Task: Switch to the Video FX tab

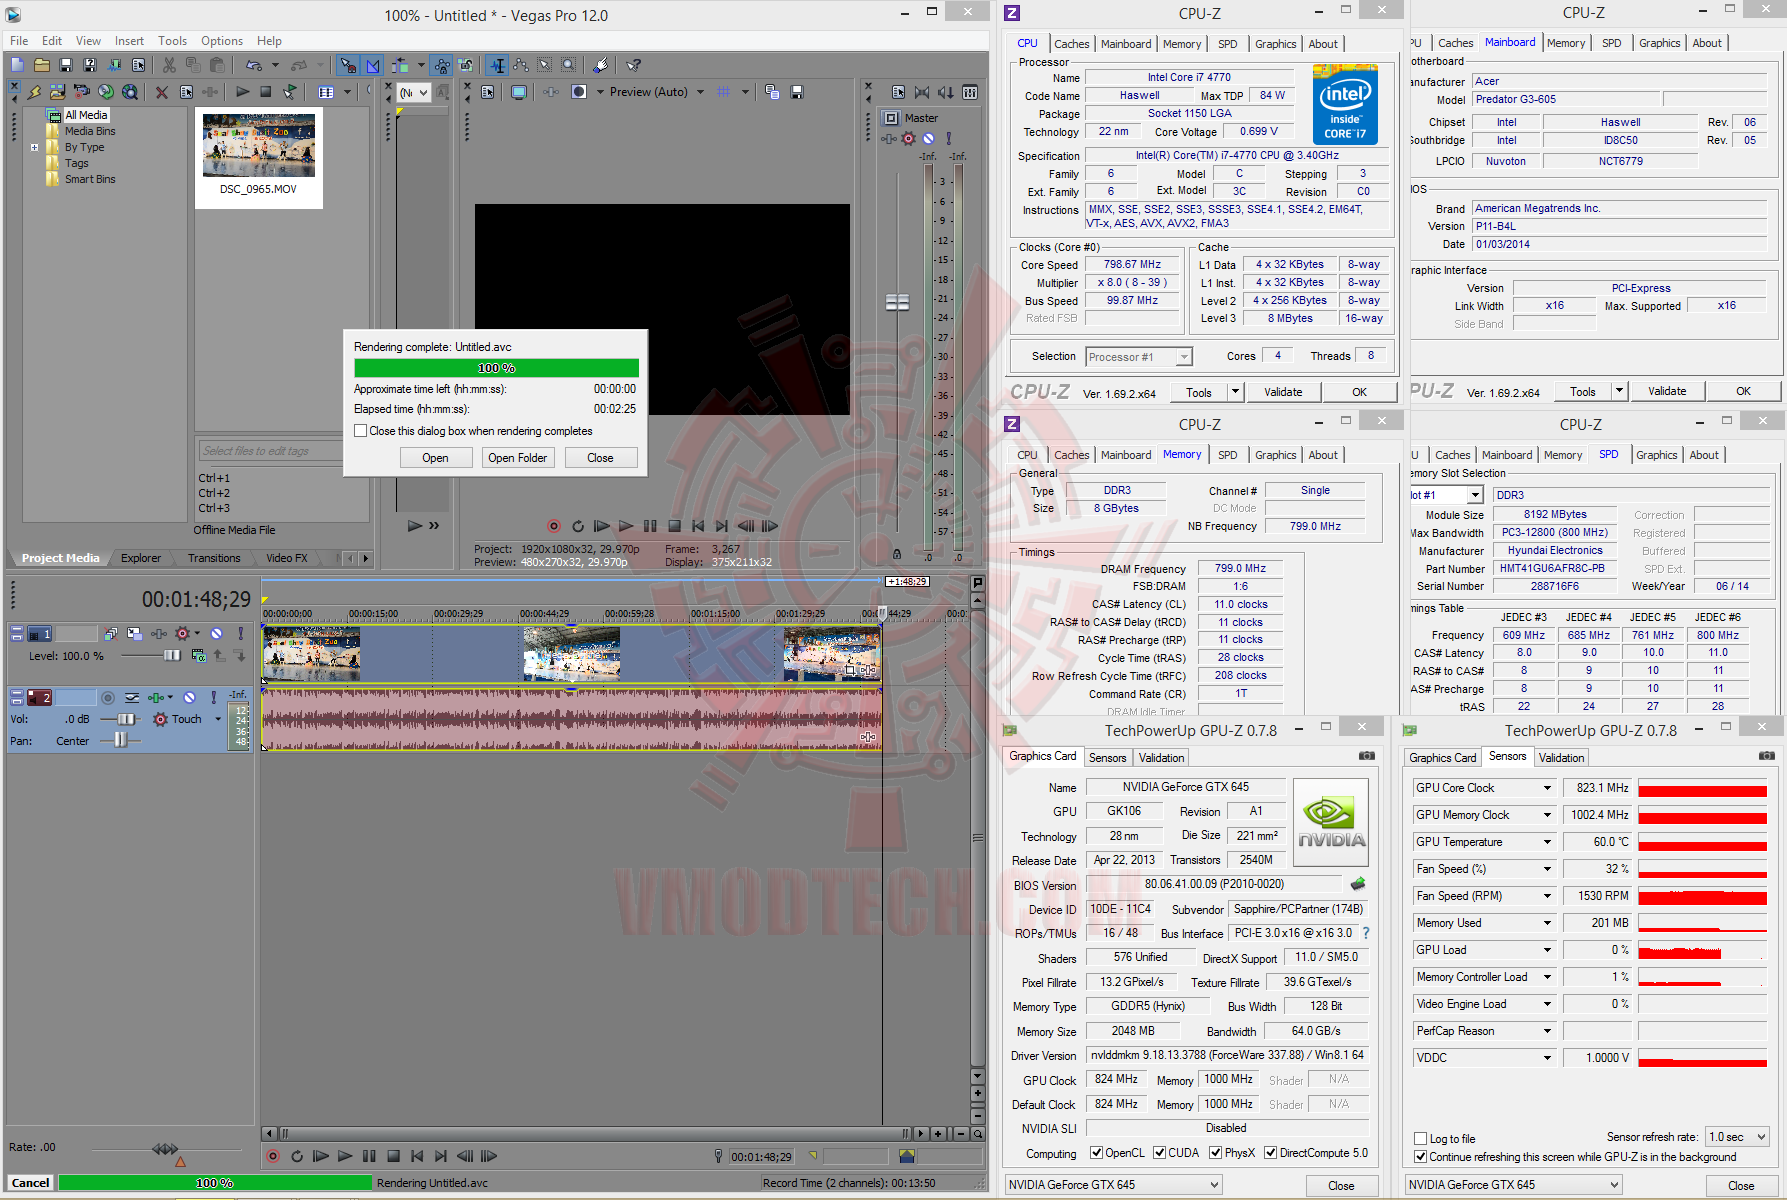Action: 287,558
